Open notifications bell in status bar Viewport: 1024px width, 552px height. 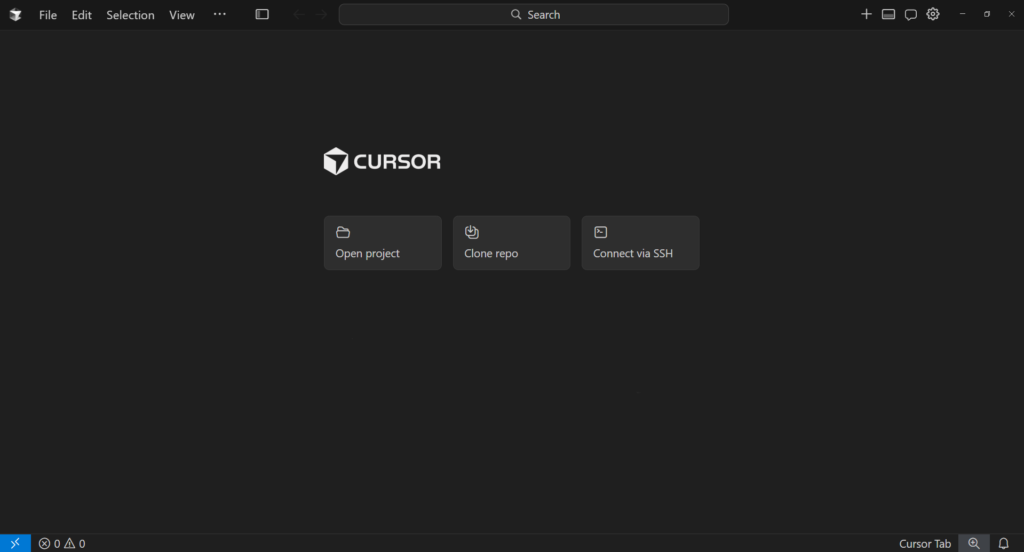[x=1004, y=544]
